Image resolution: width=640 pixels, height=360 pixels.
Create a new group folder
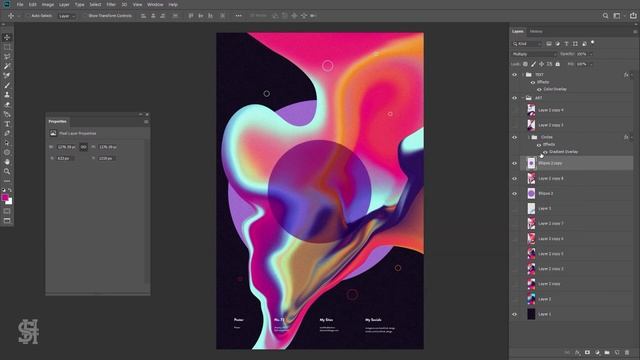coord(607,352)
